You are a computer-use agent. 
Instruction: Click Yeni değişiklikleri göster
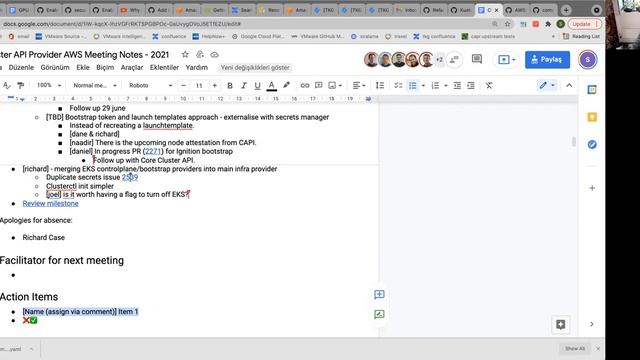coord(255,67)
